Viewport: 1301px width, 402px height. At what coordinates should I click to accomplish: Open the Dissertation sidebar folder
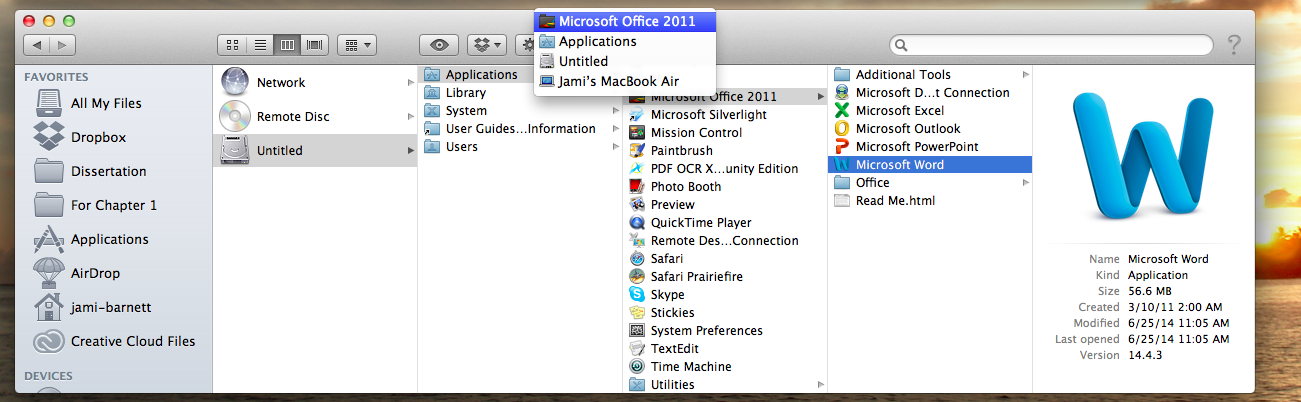(114, 171)
